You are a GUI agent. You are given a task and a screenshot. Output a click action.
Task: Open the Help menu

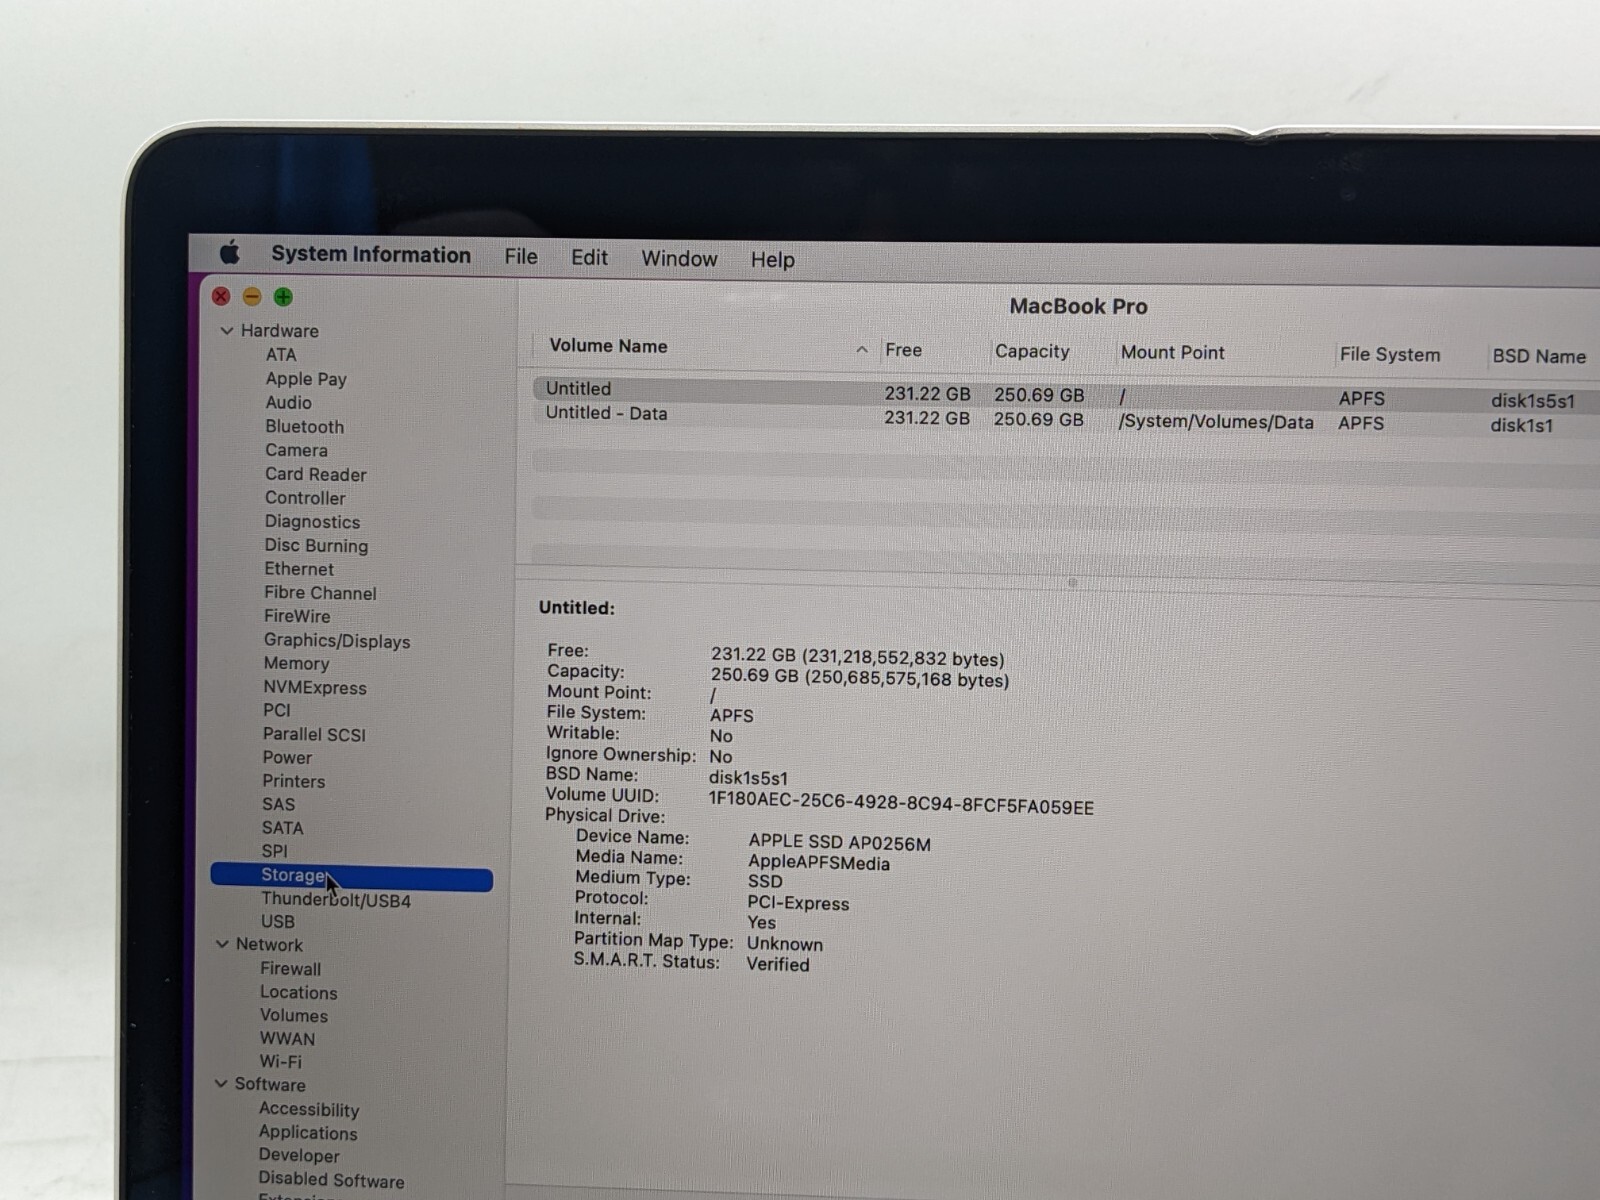coord(772,260)
